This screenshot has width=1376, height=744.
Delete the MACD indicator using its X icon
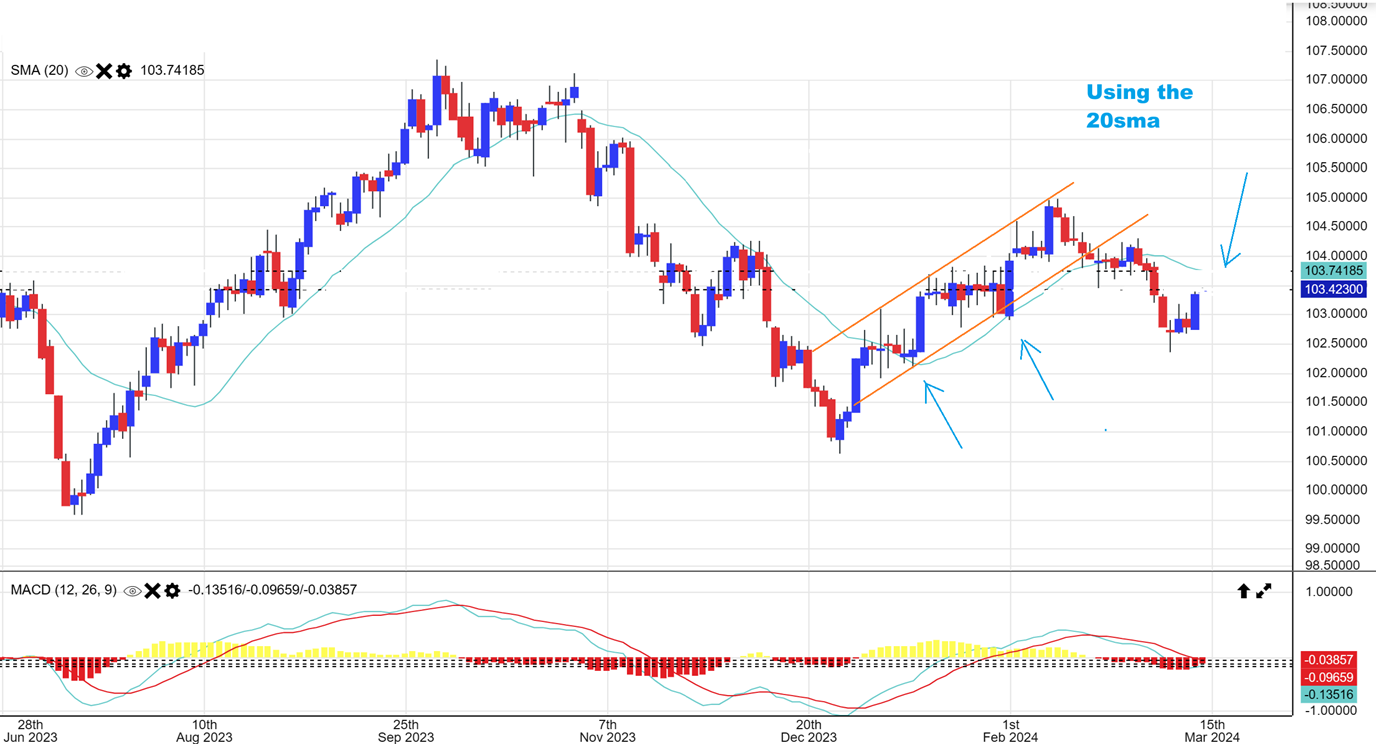click(x=152, y=591)
